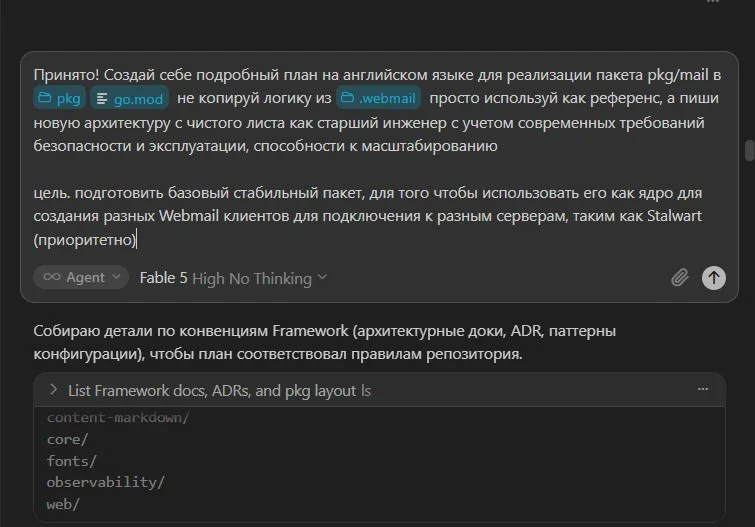
Task: Click the file icon in go.mod chip
Action: tap(102, 99)
